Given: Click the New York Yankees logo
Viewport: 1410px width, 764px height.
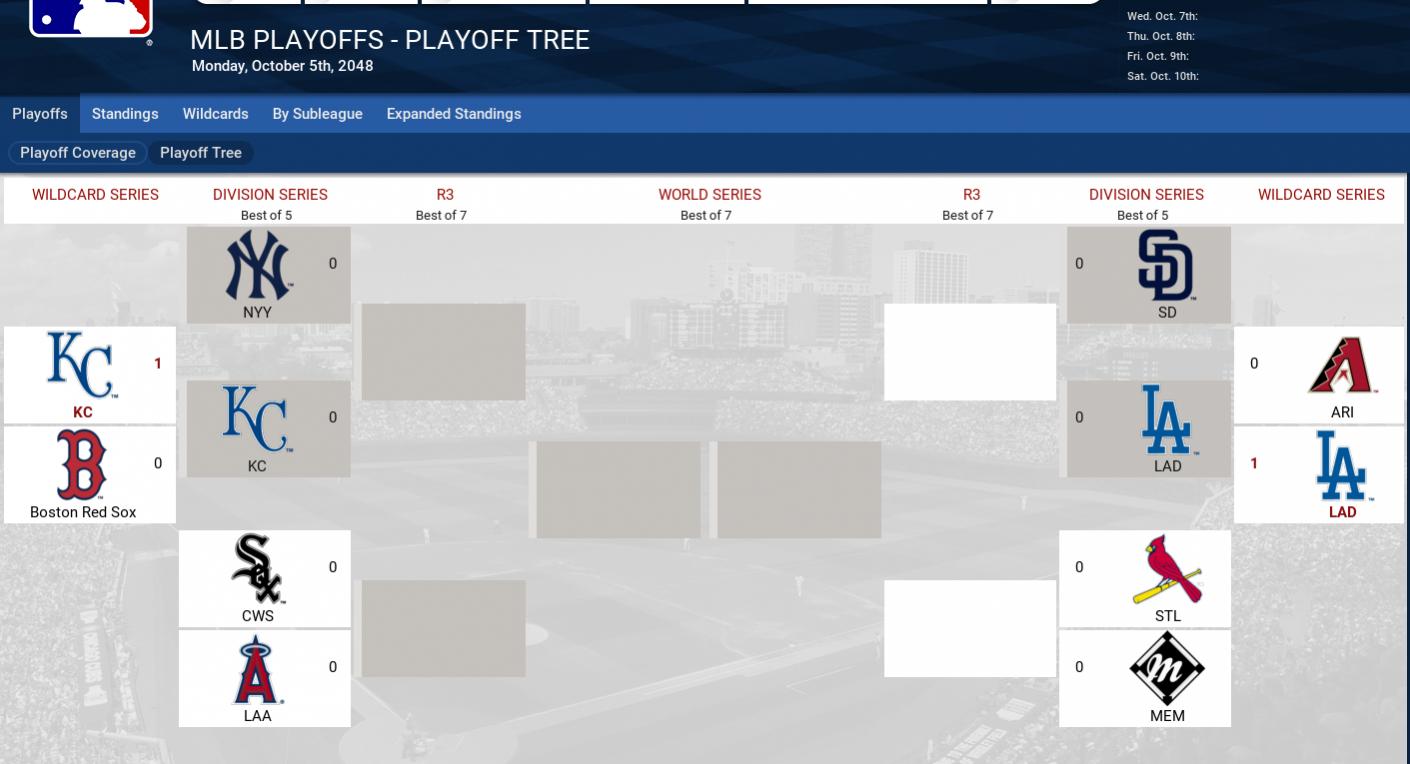Looking at the screenshot, I should tap(258, 266).
